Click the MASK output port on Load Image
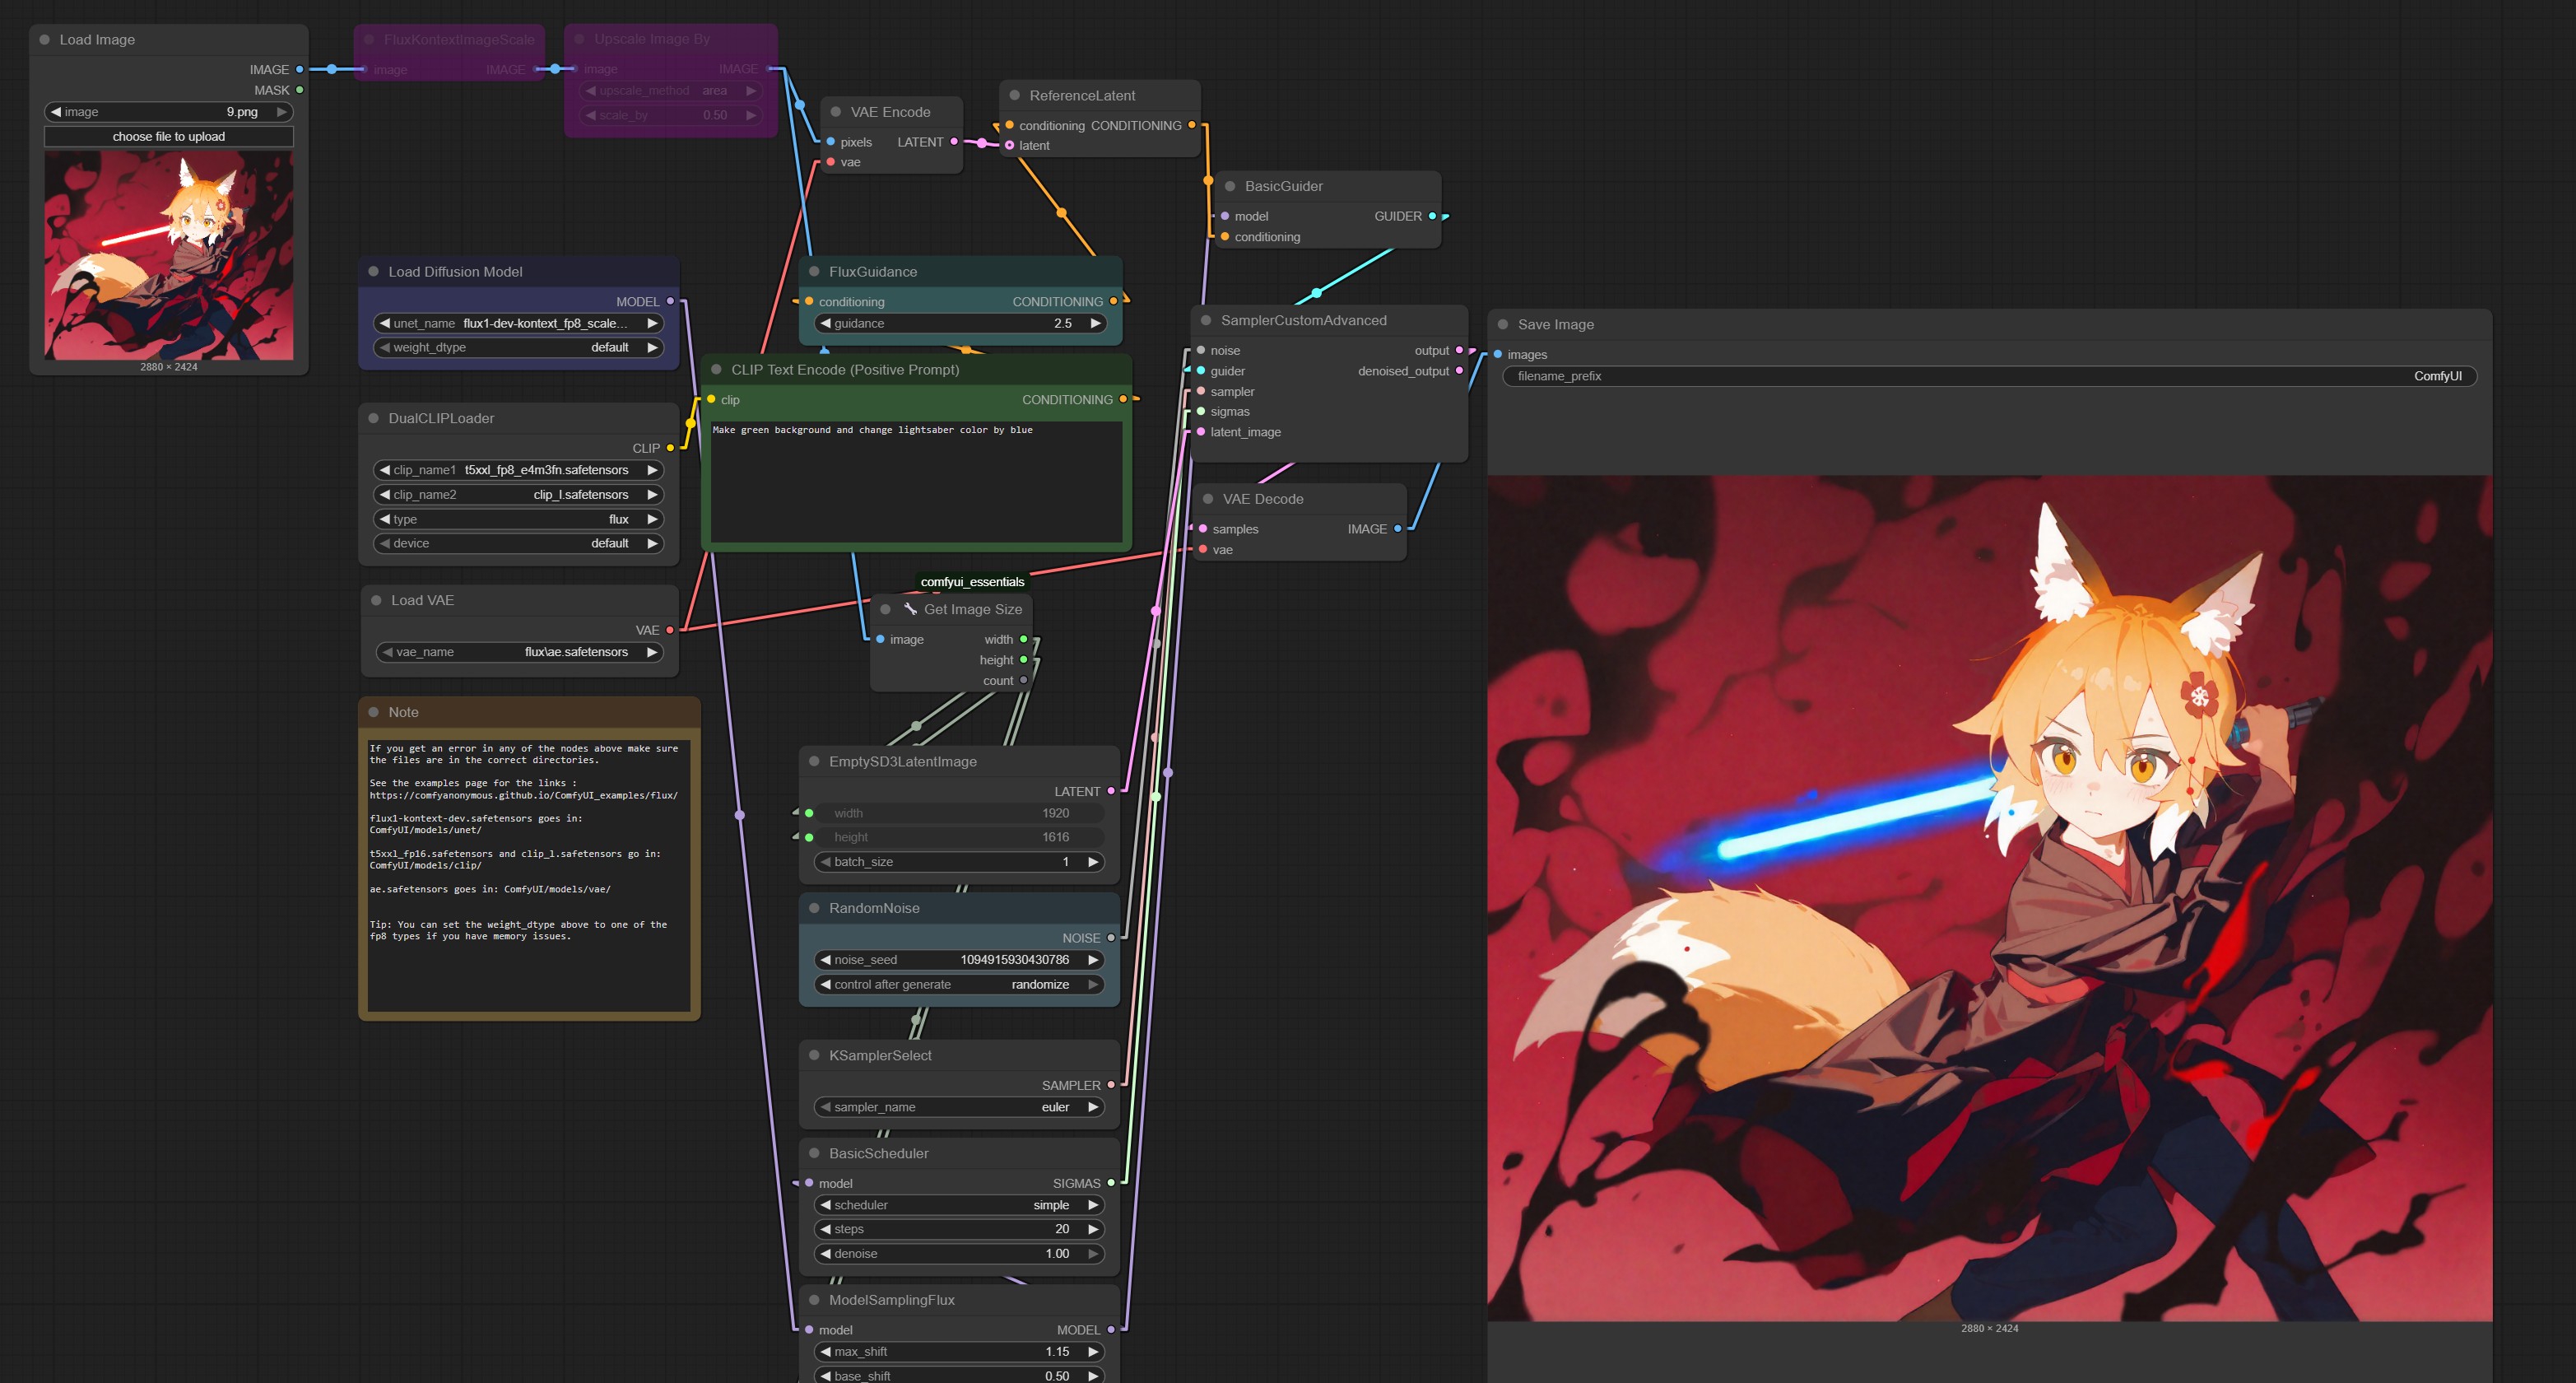The image size is (2576, 1383). pos(299,90)
